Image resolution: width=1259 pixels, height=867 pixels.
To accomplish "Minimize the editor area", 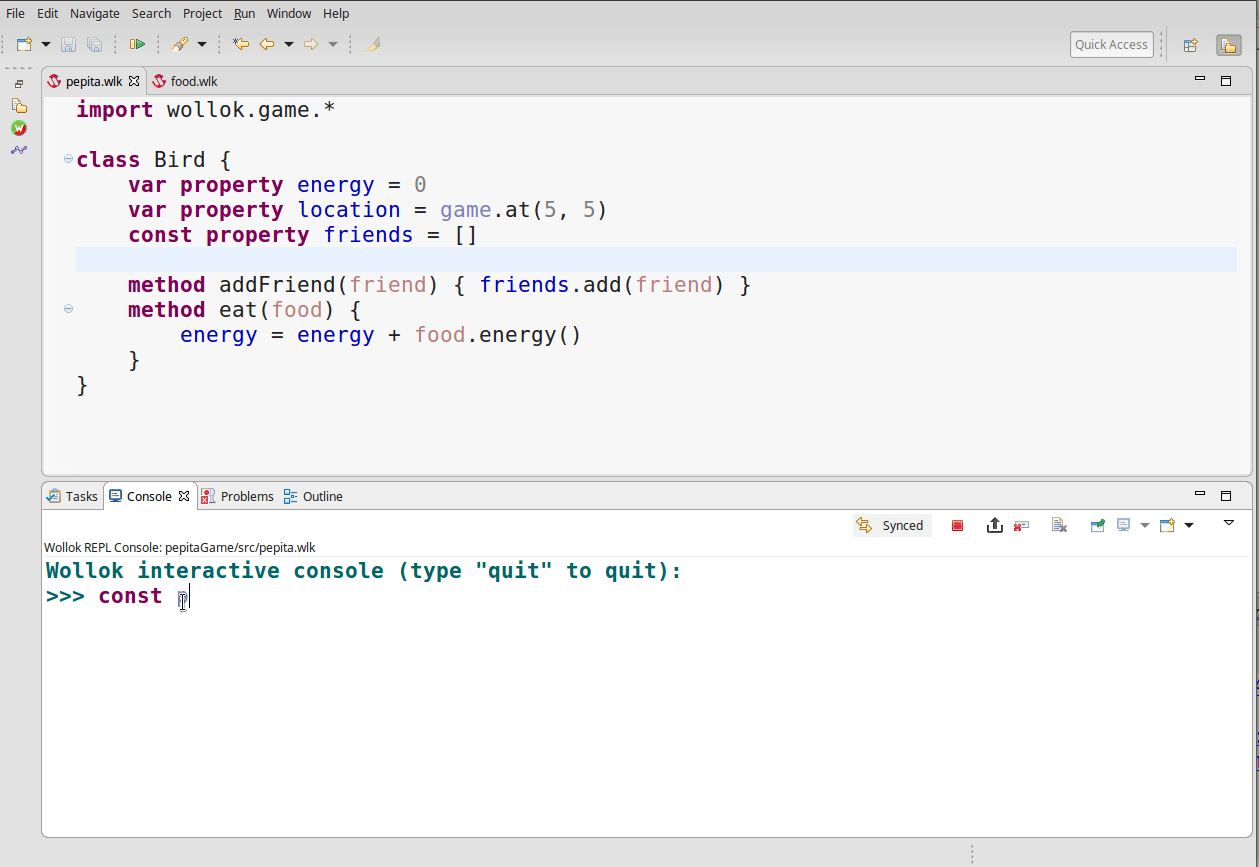I will pos(1201,79).
